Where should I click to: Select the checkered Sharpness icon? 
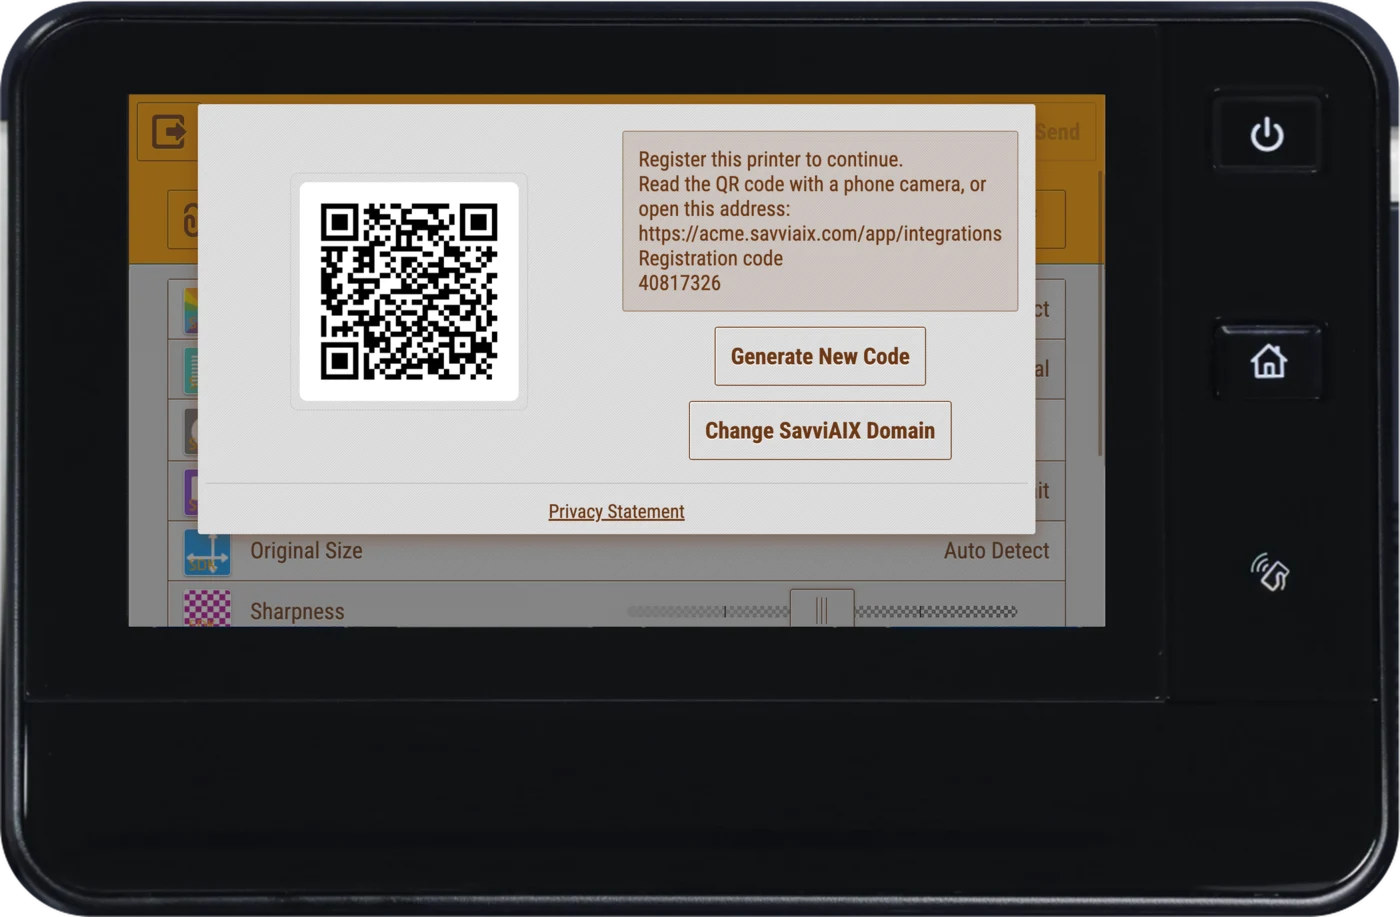click(x=207, y=608)
